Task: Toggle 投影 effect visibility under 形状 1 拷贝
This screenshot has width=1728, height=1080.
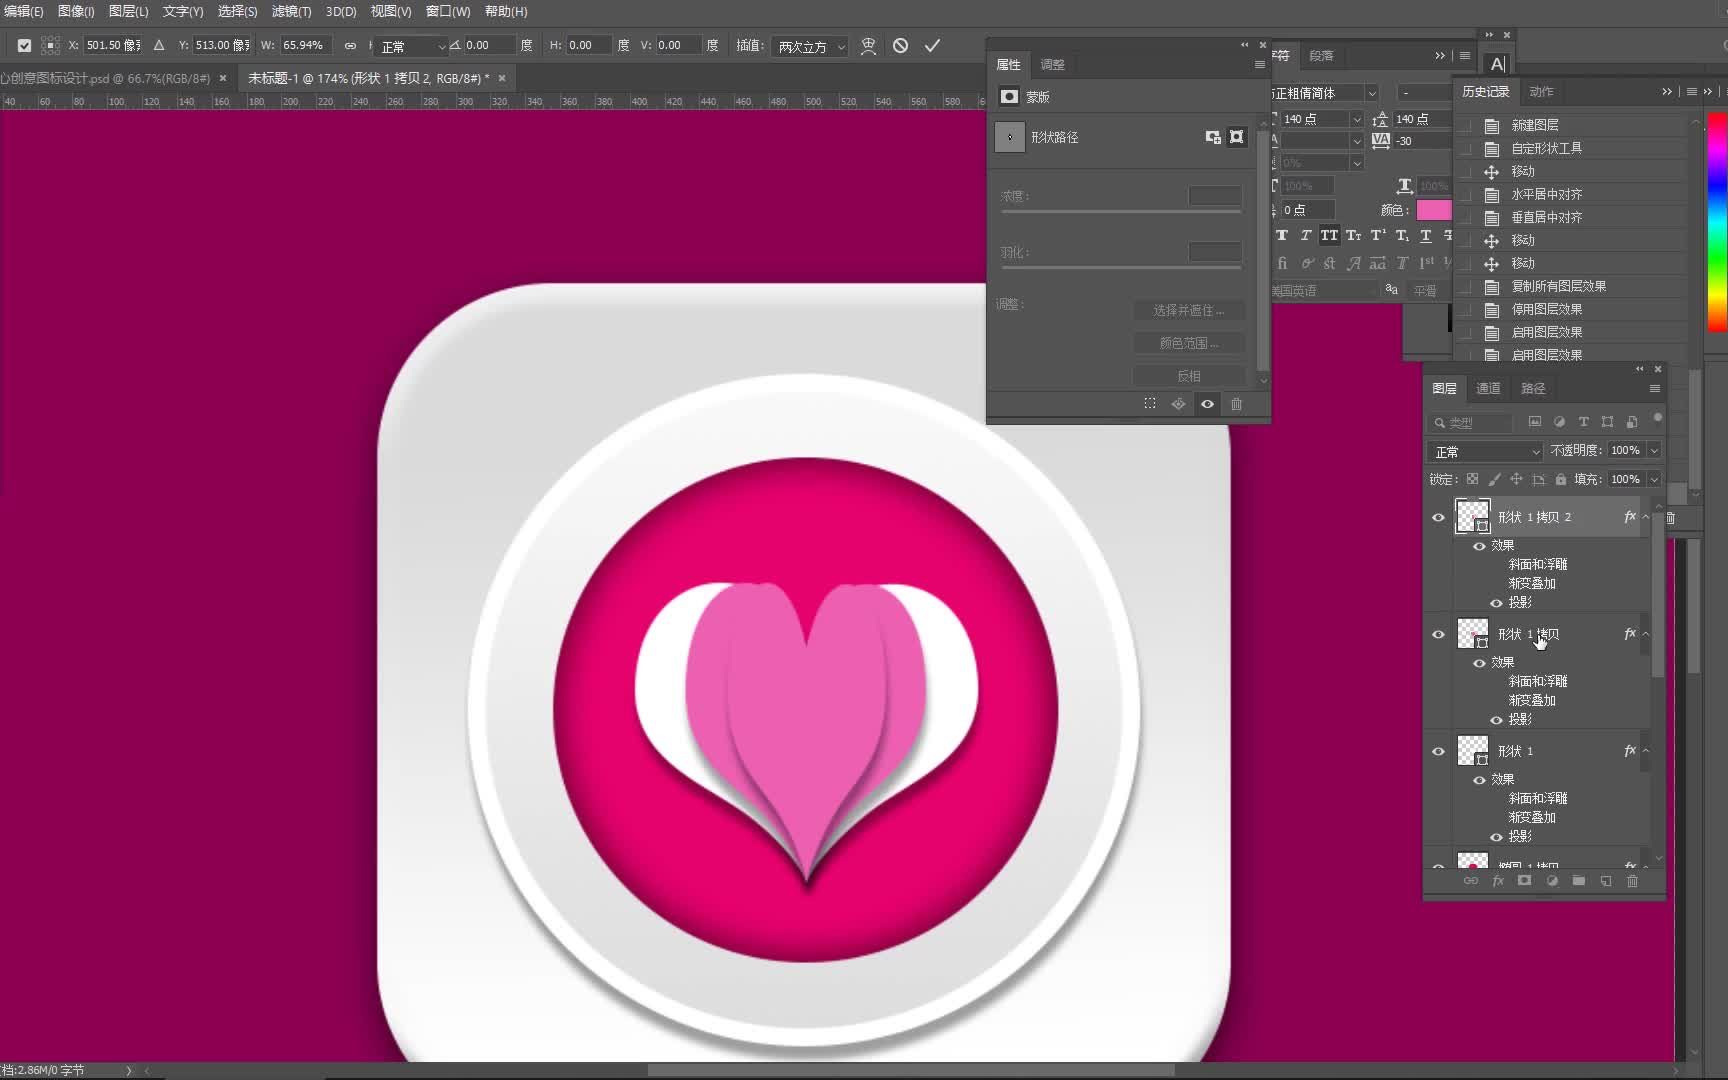Action: click(1496, 720)
